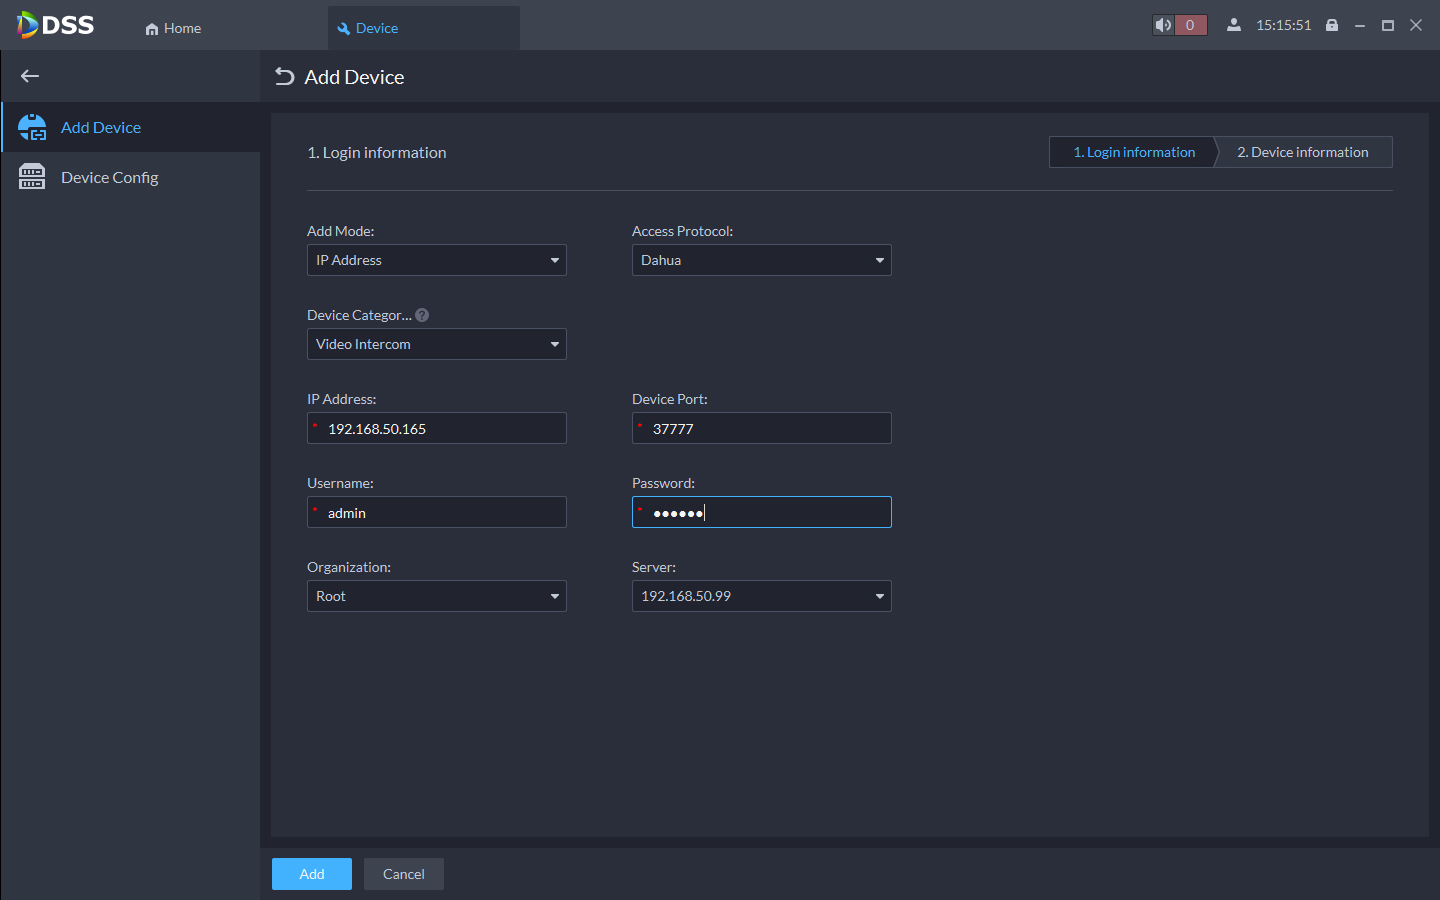This screenshot has height=900, width=1440.
Task: Click the Cancel button
Action: [x=403, y=874]
